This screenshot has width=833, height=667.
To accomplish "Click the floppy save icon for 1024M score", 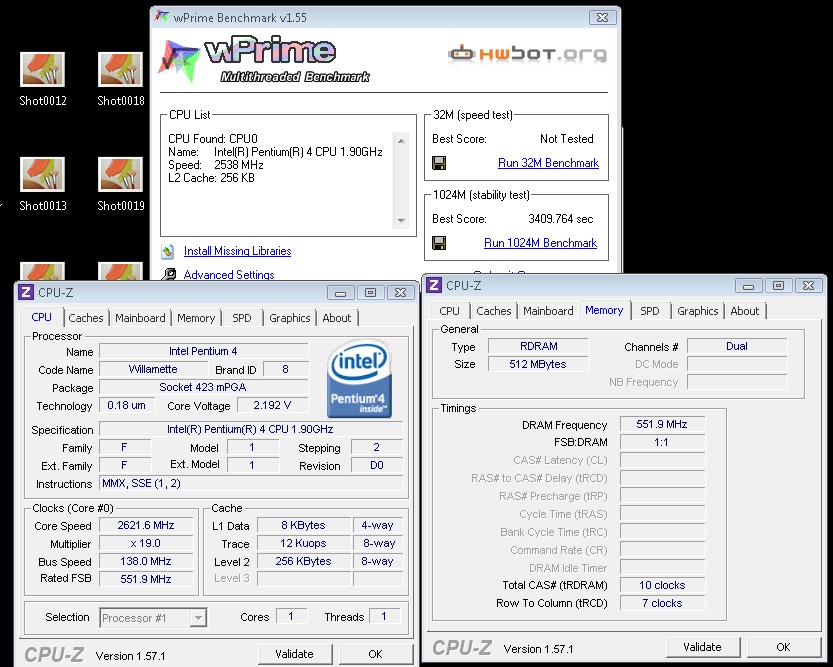I will 439,243.
